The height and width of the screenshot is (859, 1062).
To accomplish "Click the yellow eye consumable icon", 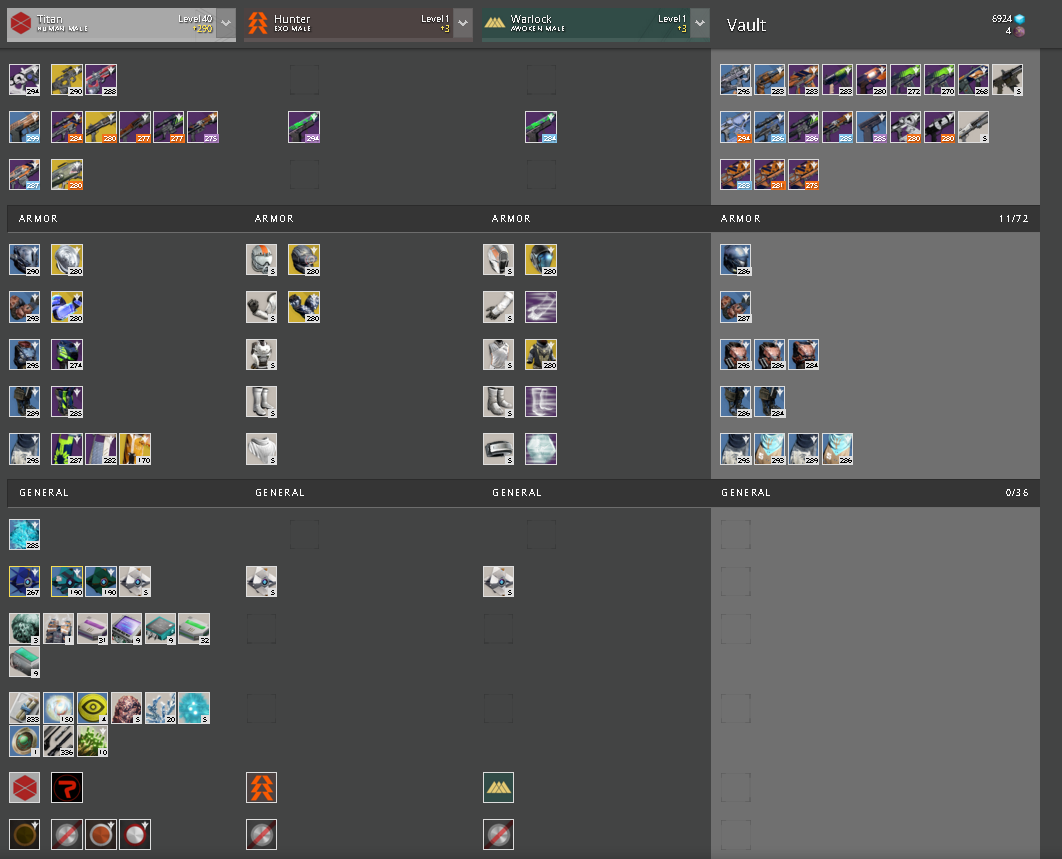I will 92,707.
